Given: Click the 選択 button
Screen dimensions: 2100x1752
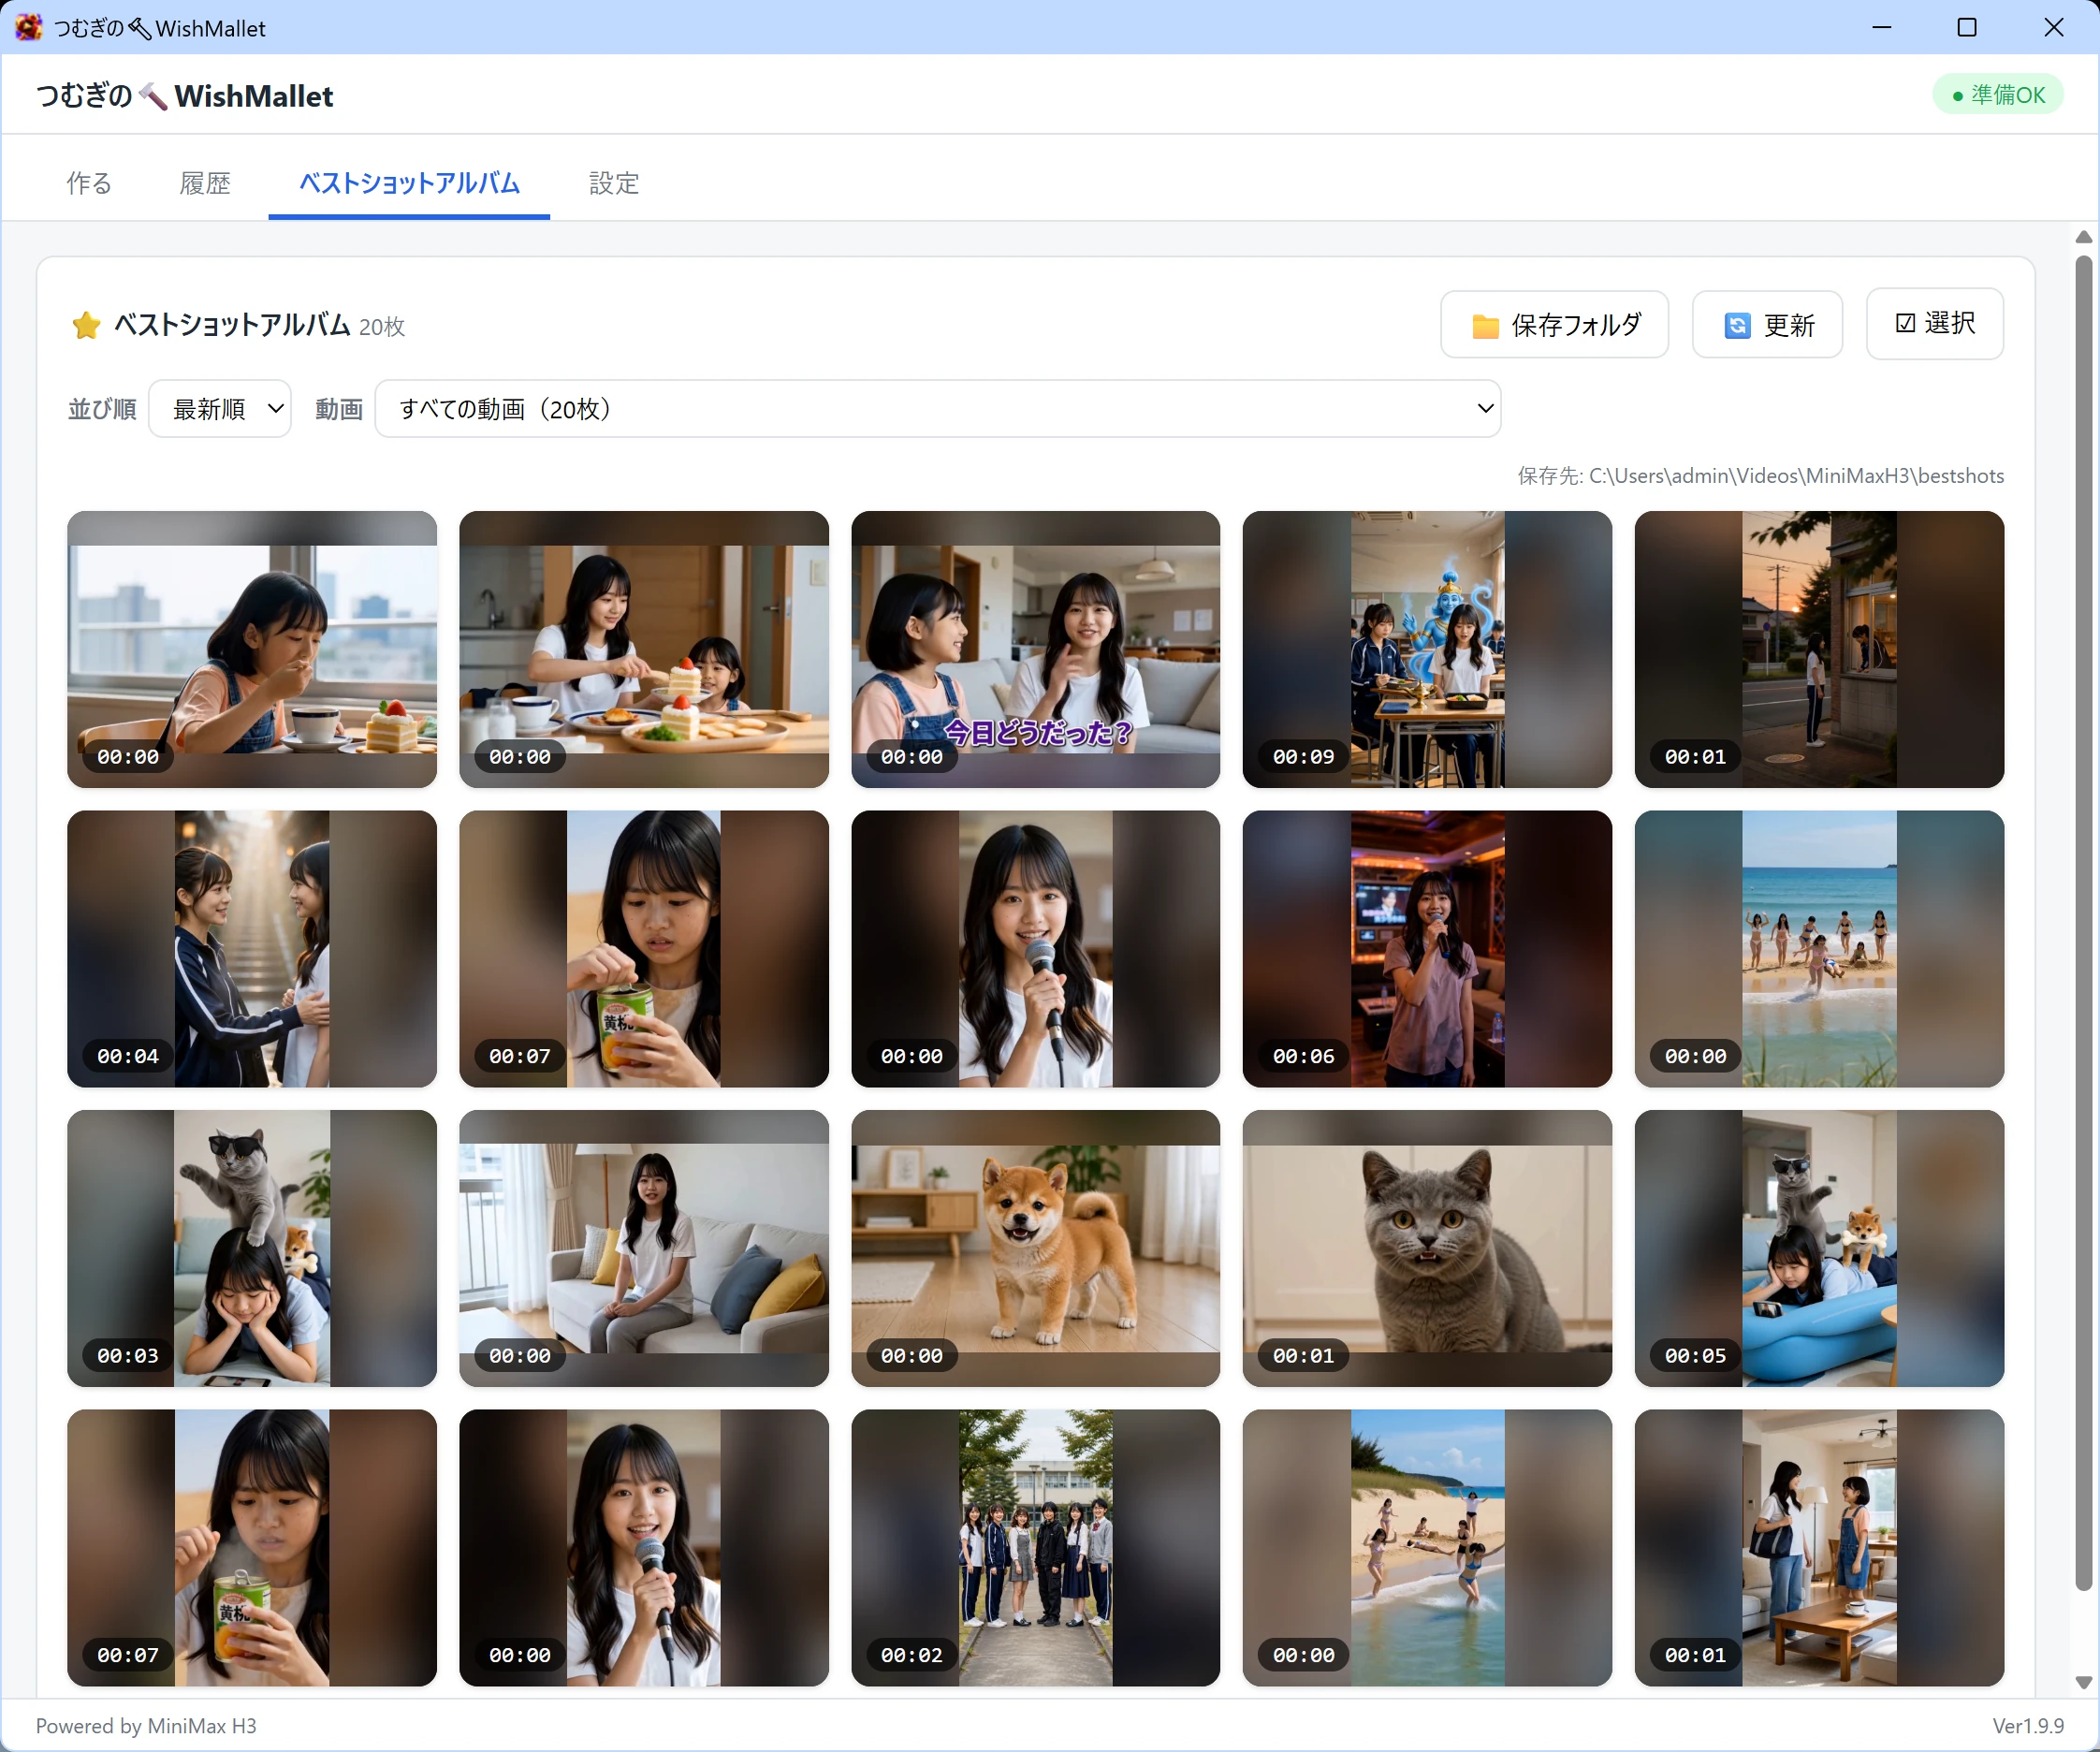Looking at the screenshot, I should (x=1934, y=323).
